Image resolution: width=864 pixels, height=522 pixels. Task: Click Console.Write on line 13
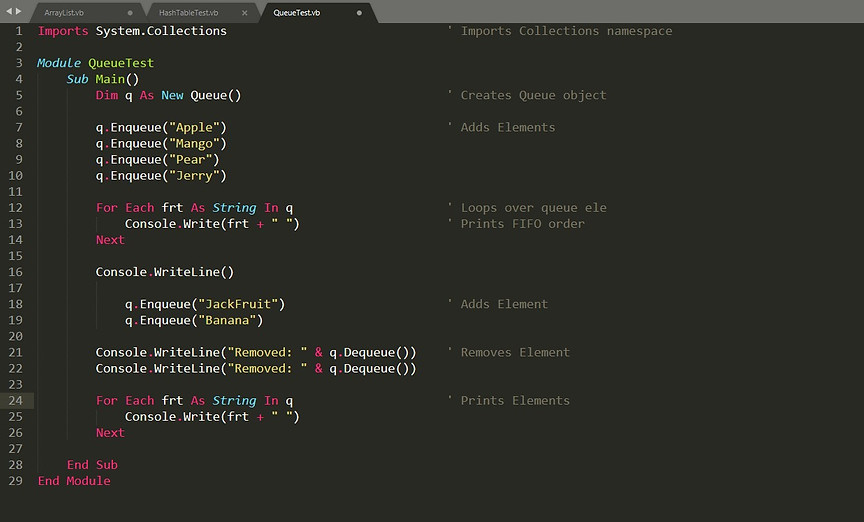[172, 224]
